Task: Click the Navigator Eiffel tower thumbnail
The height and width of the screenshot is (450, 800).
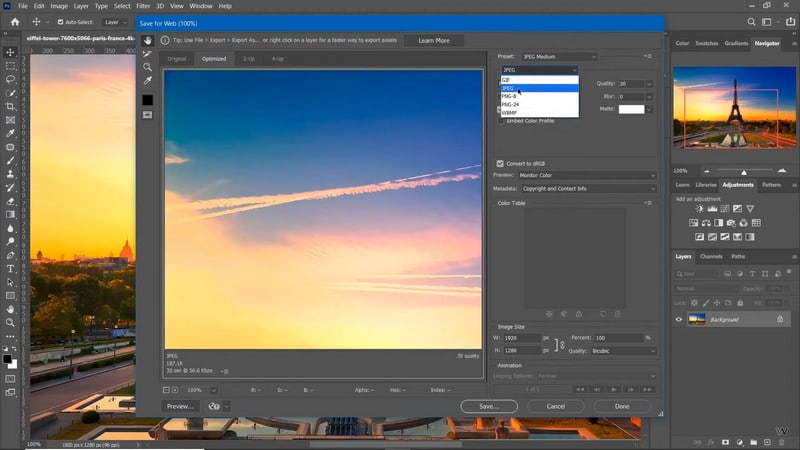Action: click(734, 108)
